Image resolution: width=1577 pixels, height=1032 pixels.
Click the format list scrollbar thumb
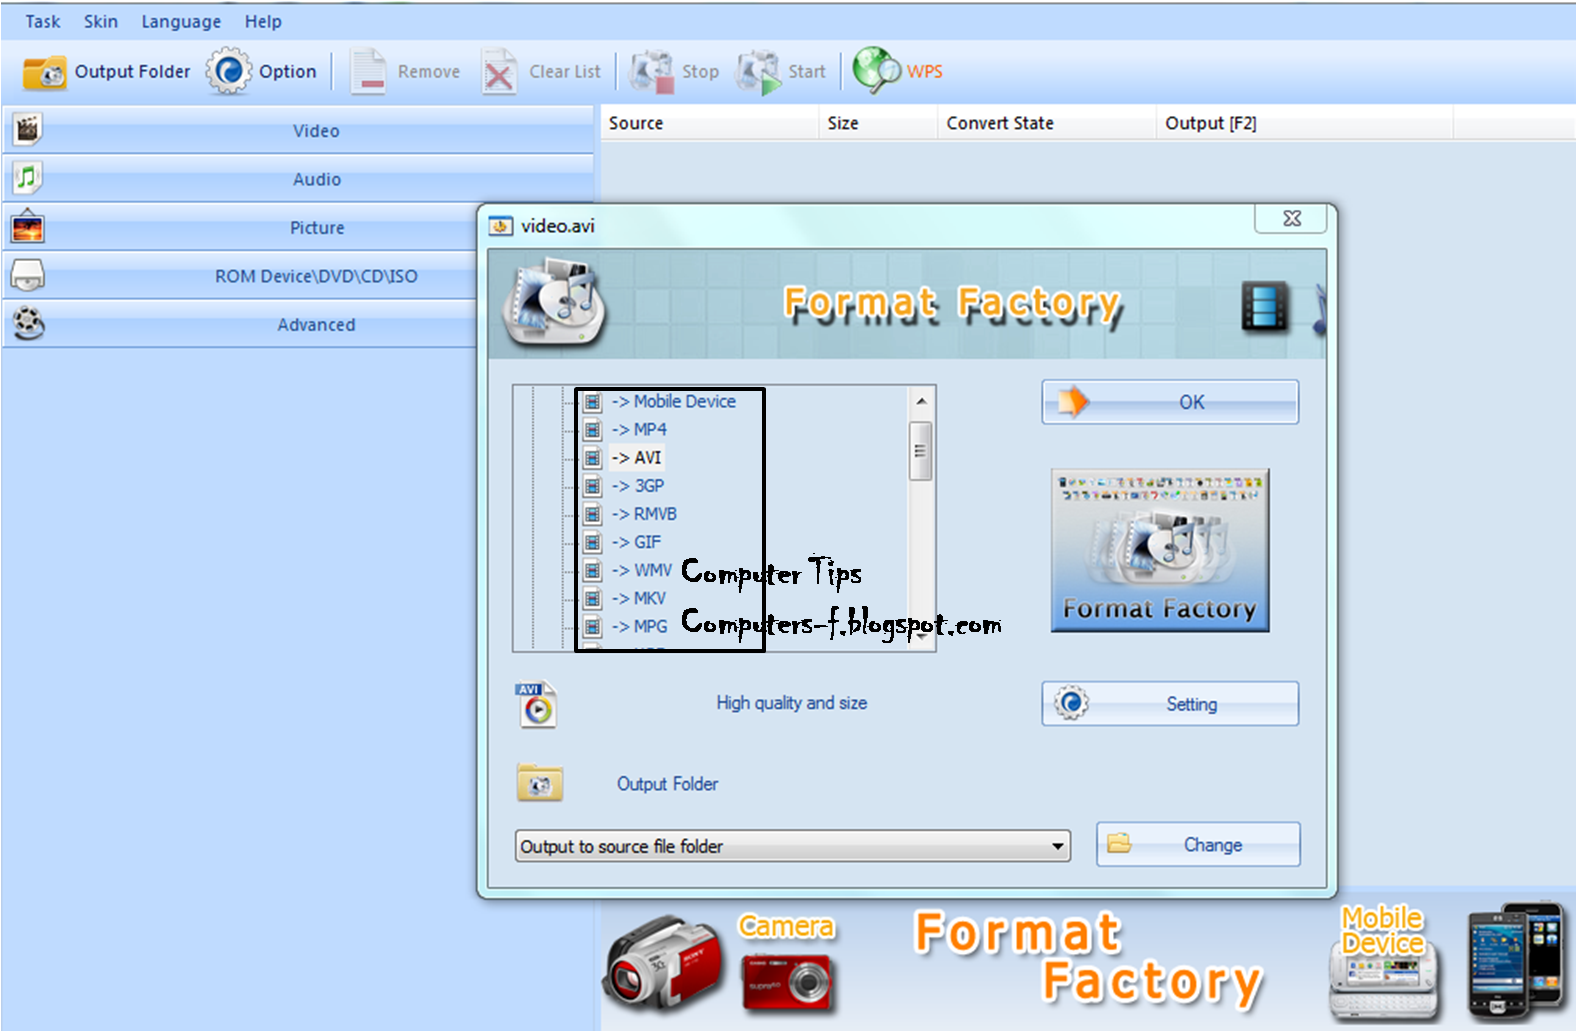tap(921, 451)
